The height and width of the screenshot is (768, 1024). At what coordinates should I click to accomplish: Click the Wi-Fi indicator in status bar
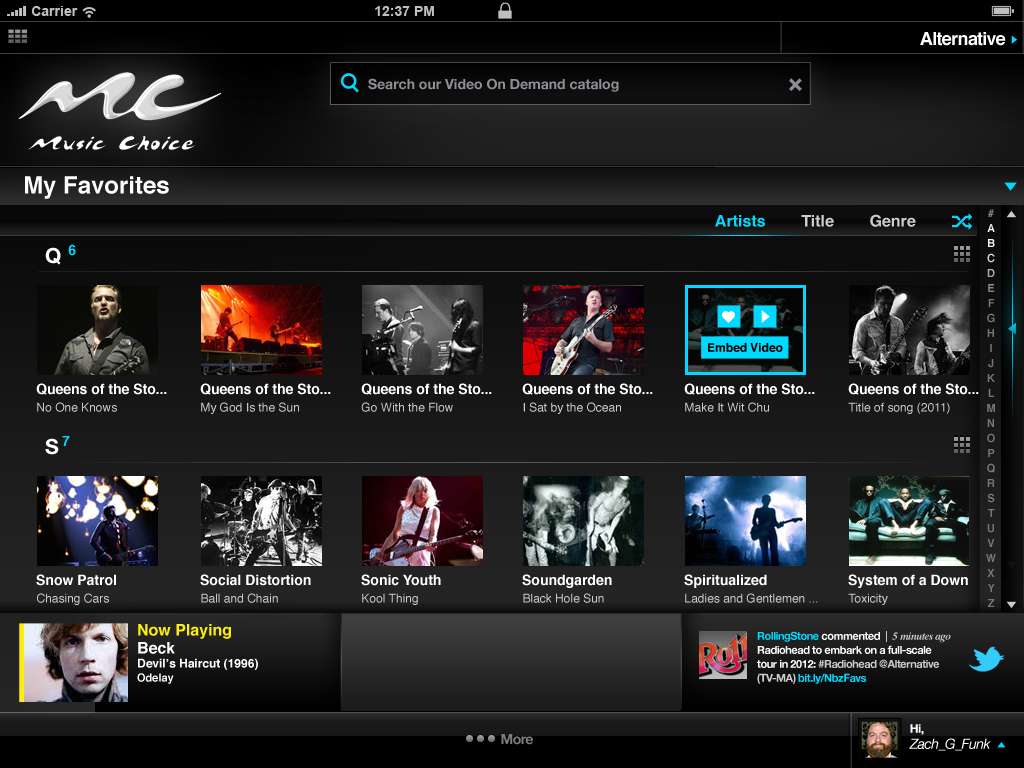89,11
